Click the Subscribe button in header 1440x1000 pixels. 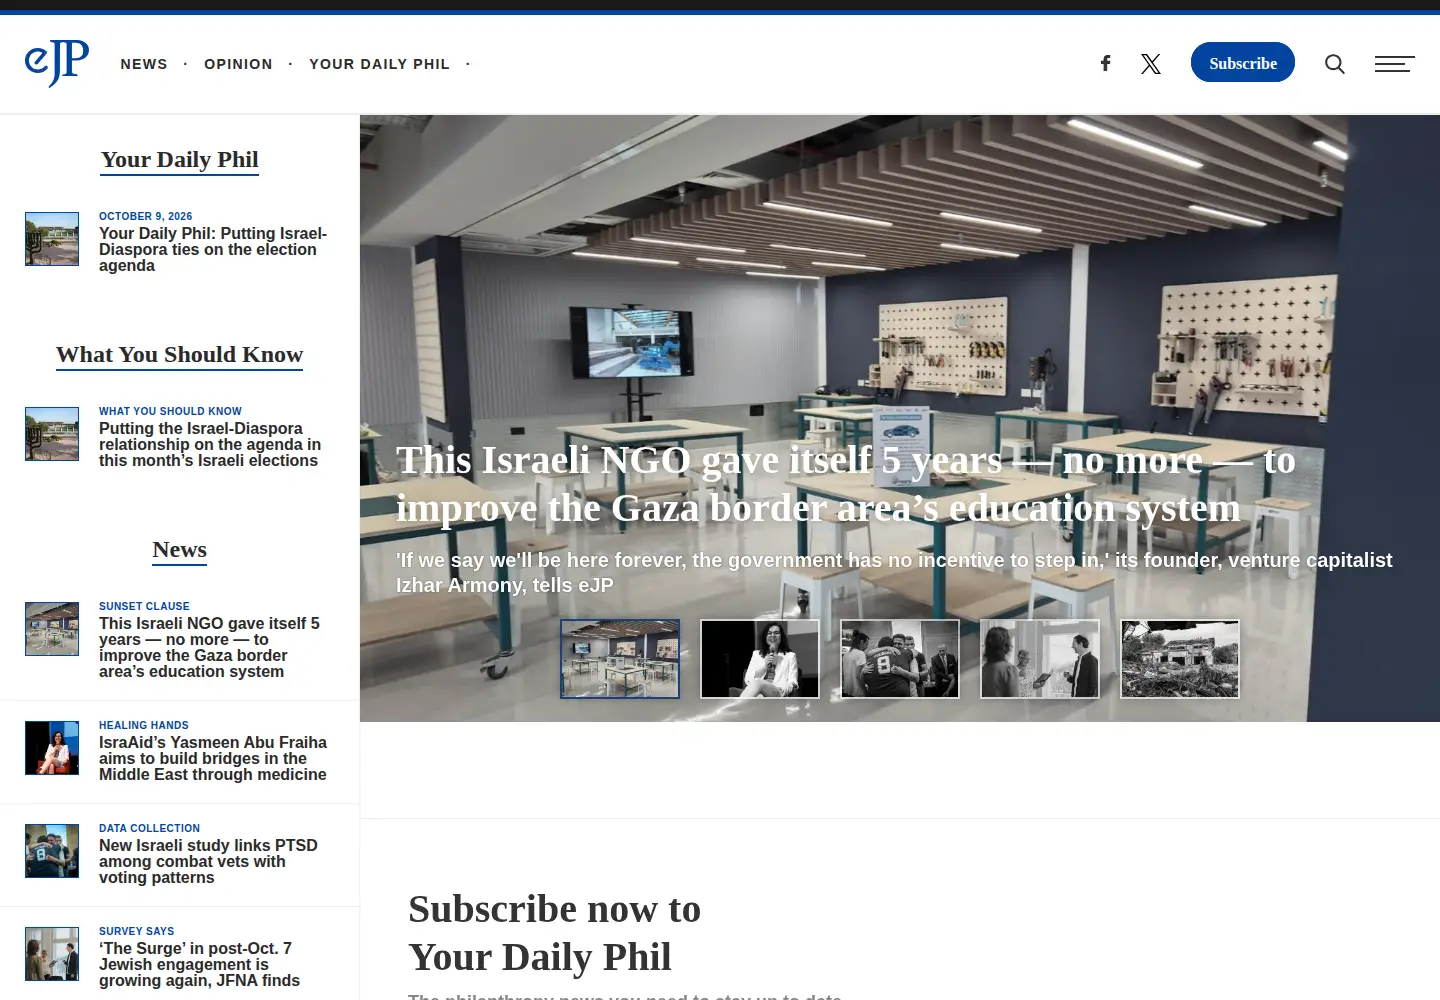[x=1243, y=62]
